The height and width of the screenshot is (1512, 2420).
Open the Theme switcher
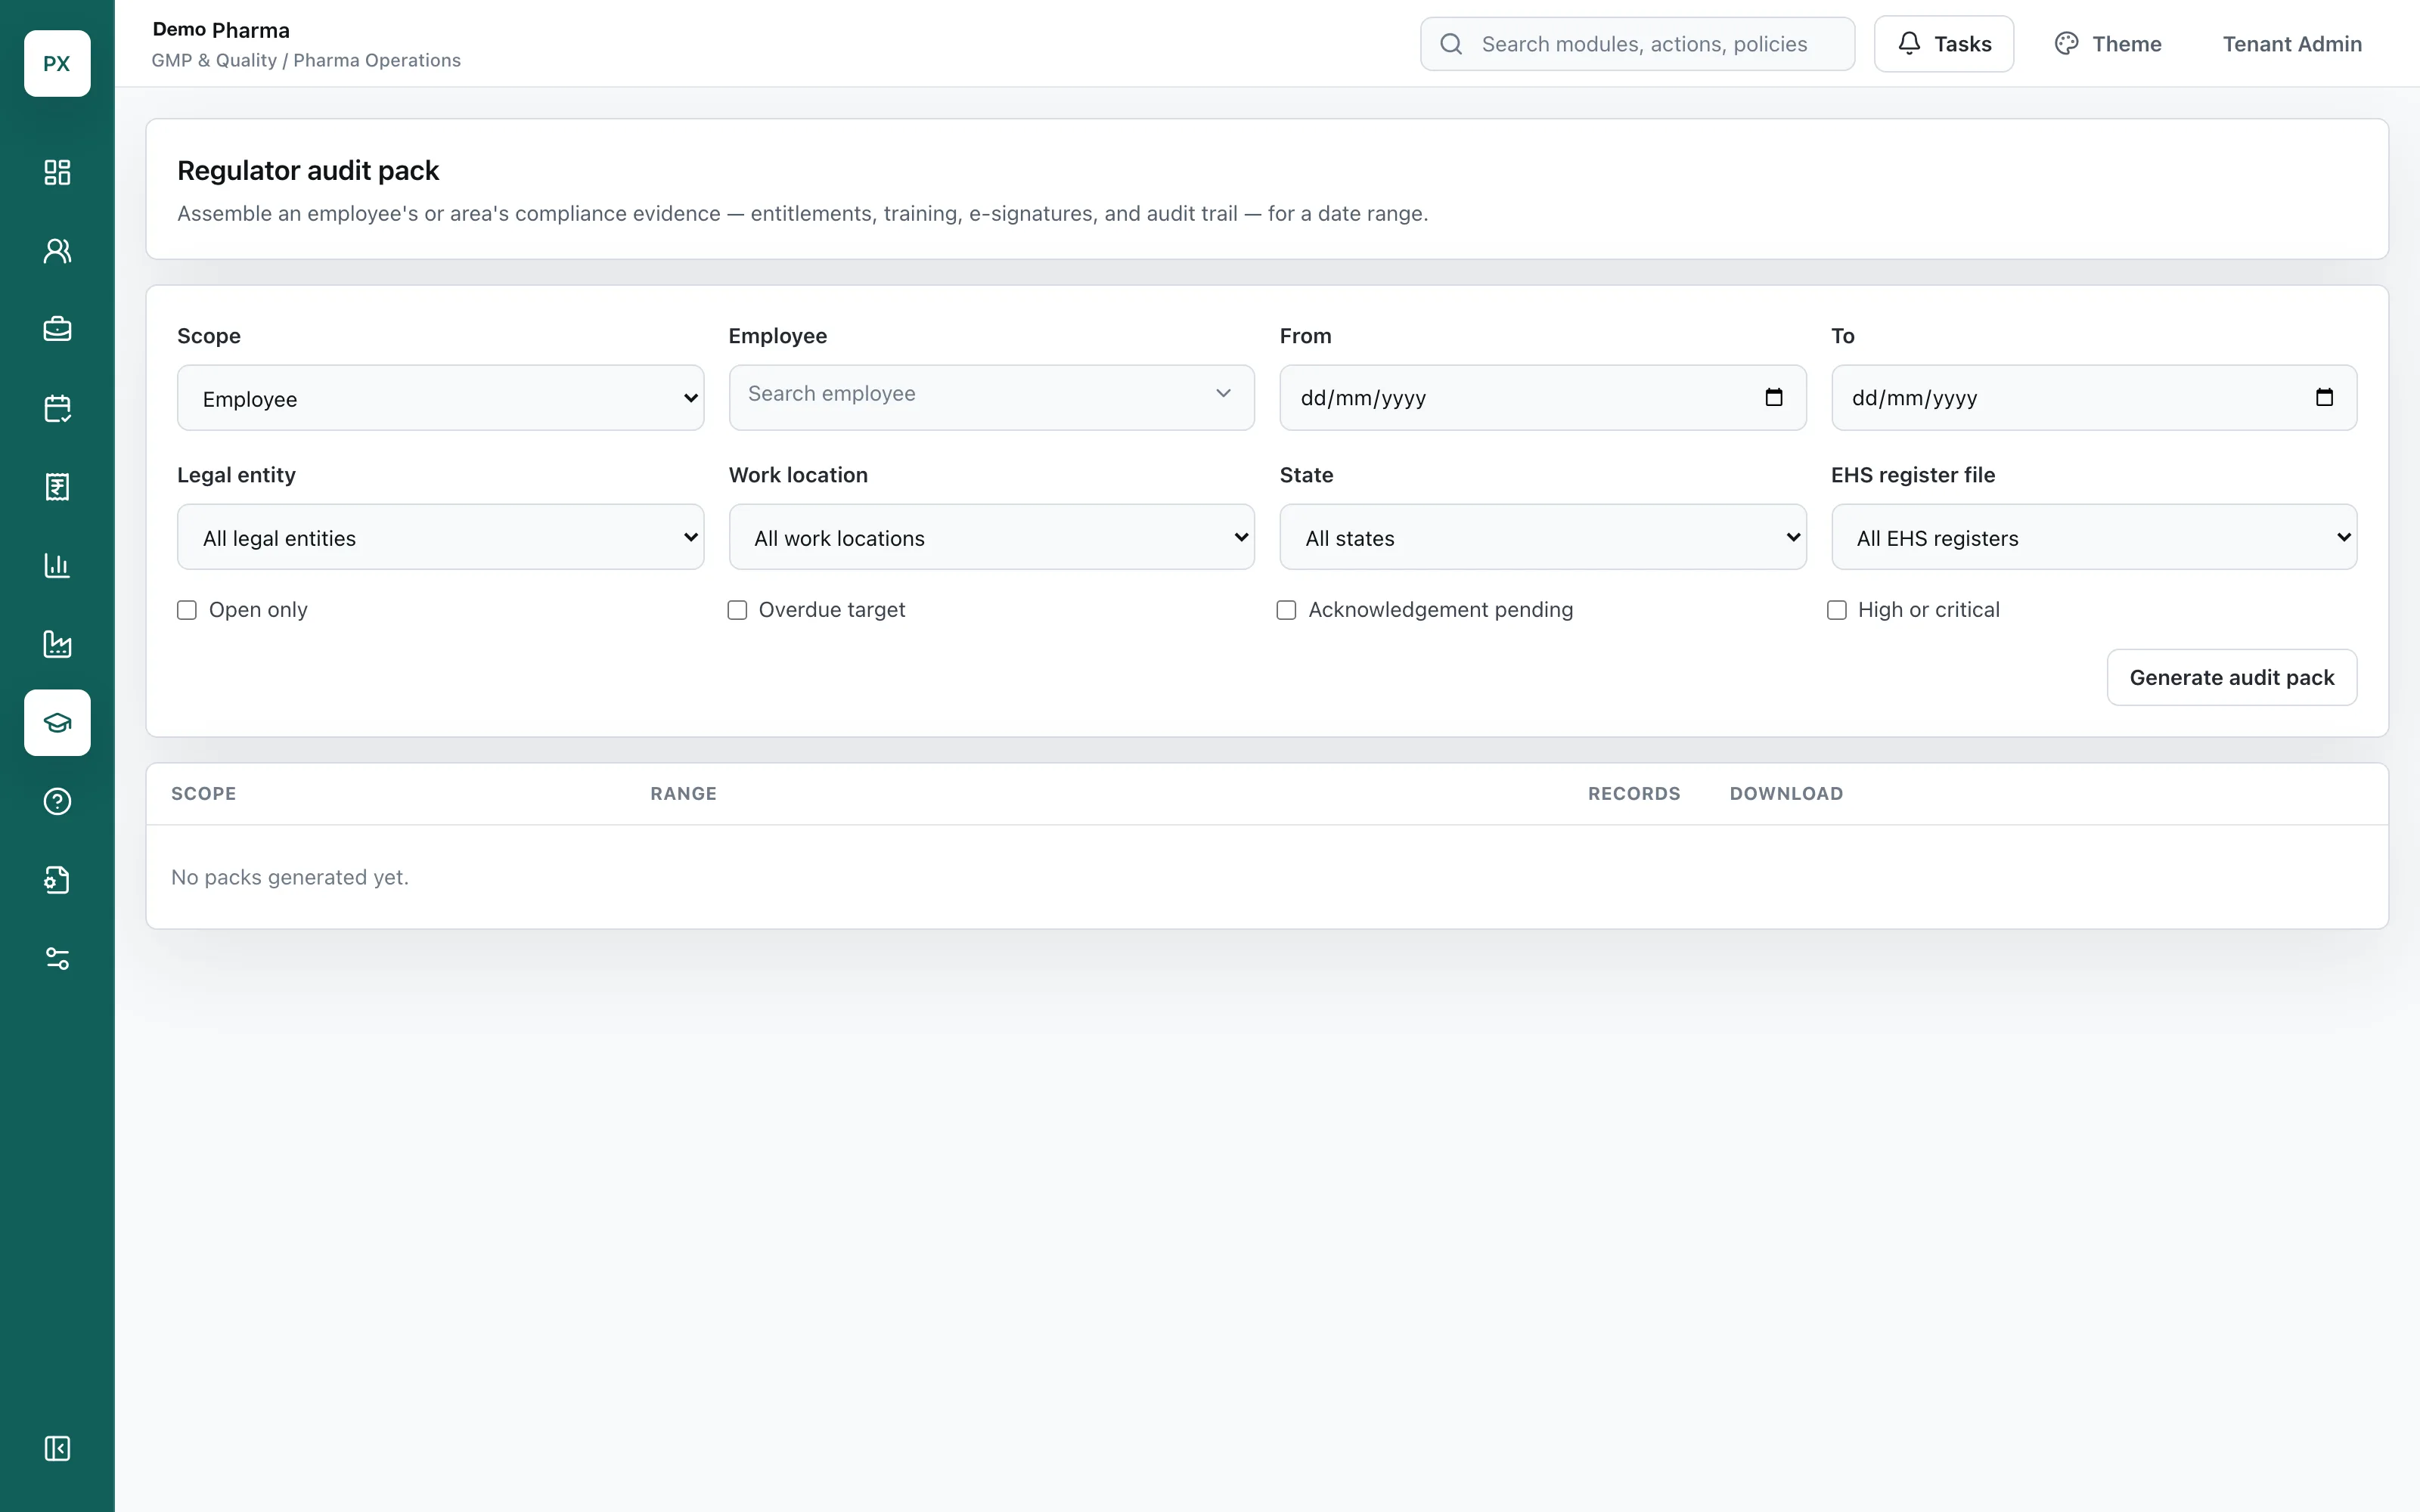click(2107, 44)
